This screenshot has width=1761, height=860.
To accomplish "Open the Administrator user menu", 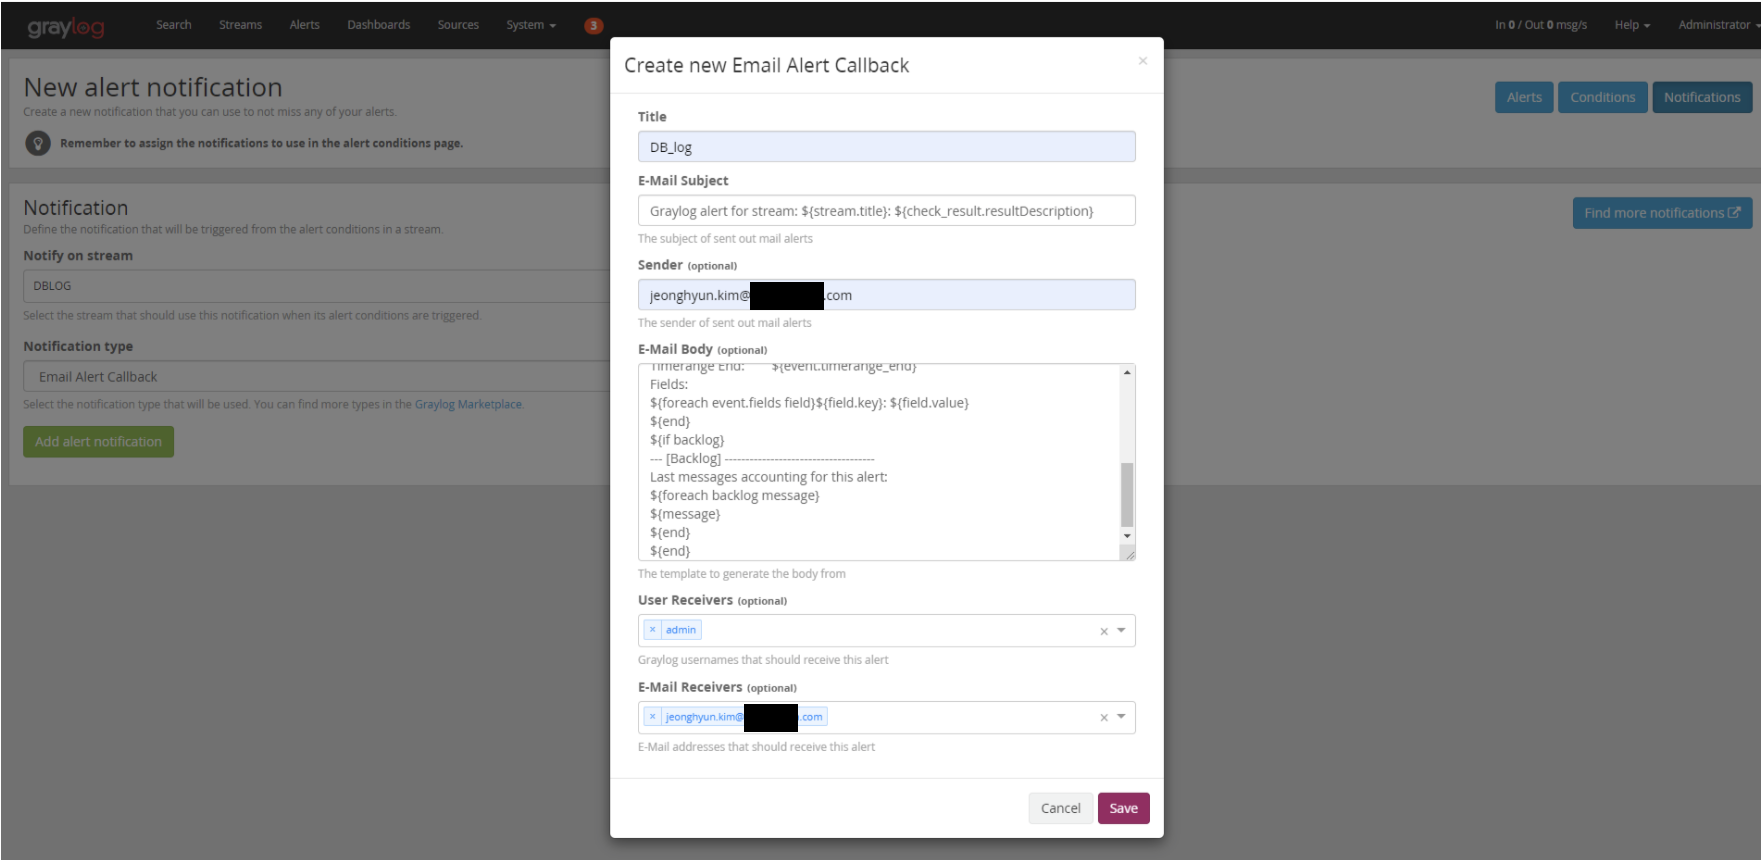I will tap(1717, 25).
